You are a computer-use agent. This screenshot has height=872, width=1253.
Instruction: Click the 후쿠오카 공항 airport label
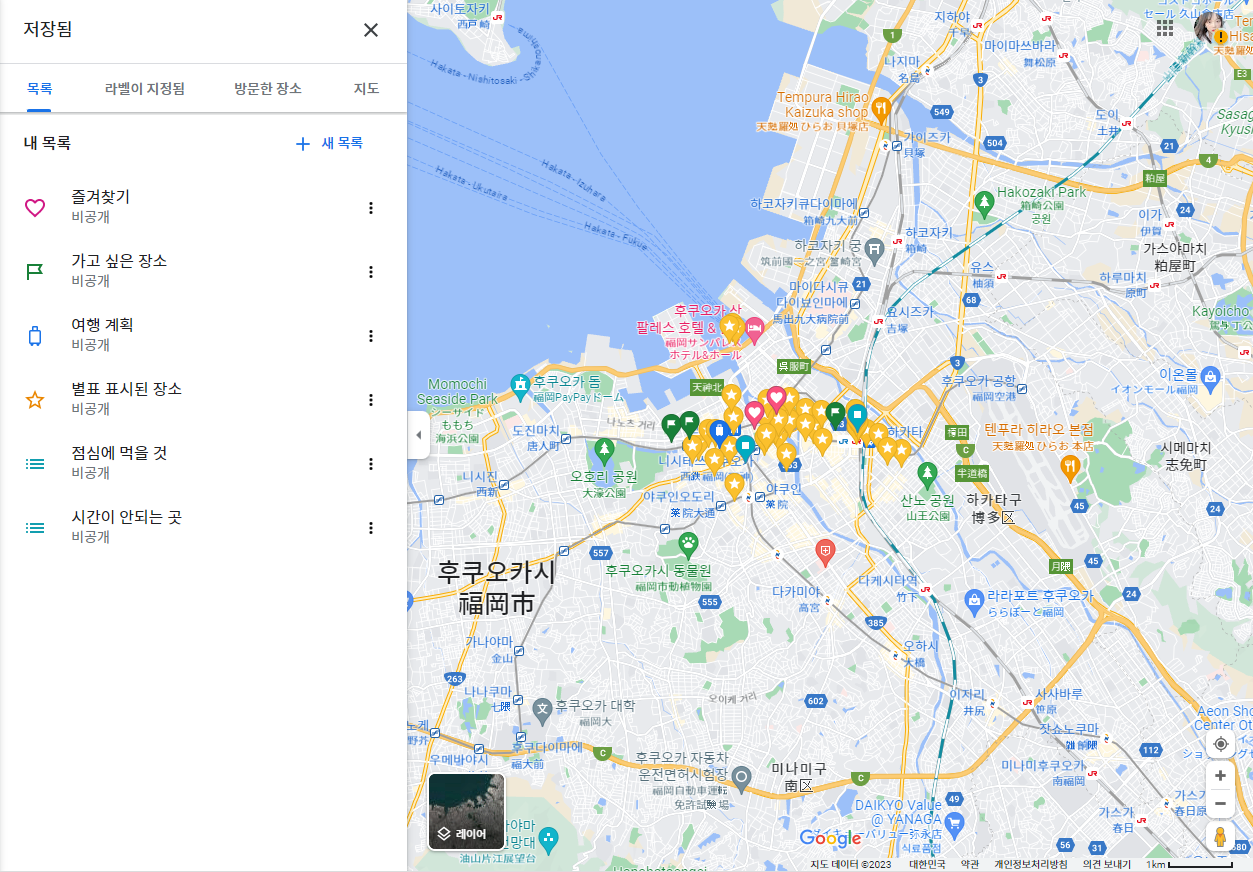[x=978, y=387]
